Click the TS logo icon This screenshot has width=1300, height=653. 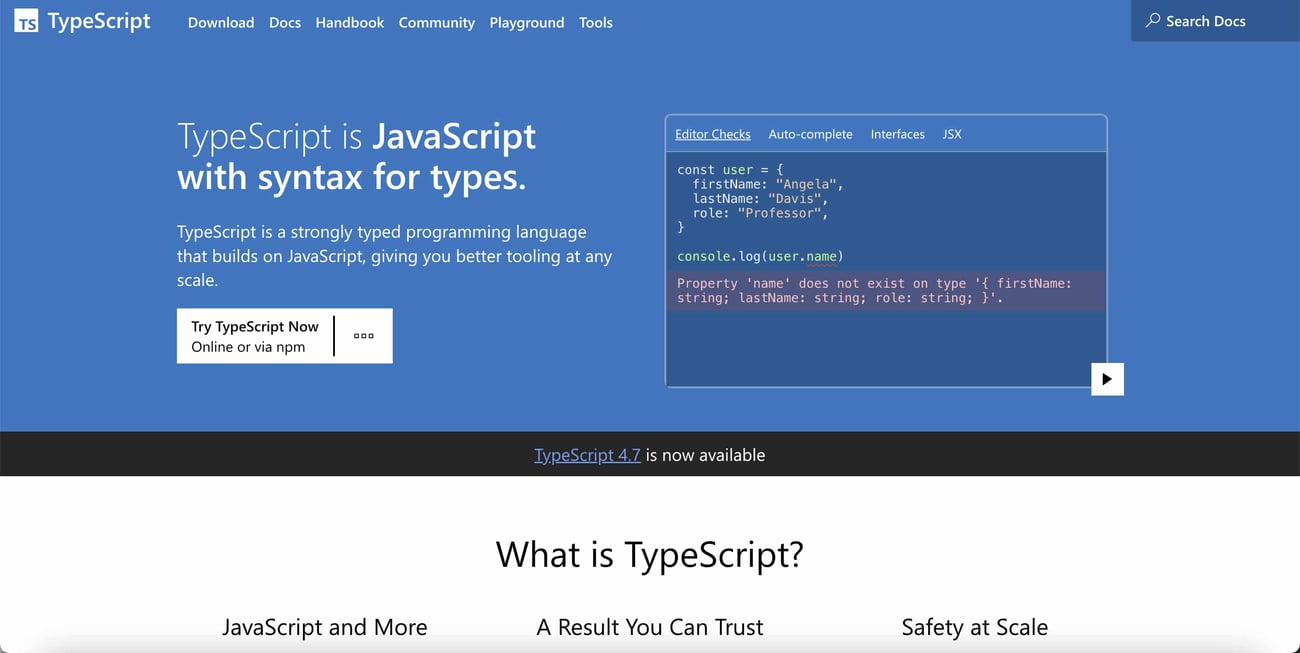pyautogui.click(x=25, y=20)
